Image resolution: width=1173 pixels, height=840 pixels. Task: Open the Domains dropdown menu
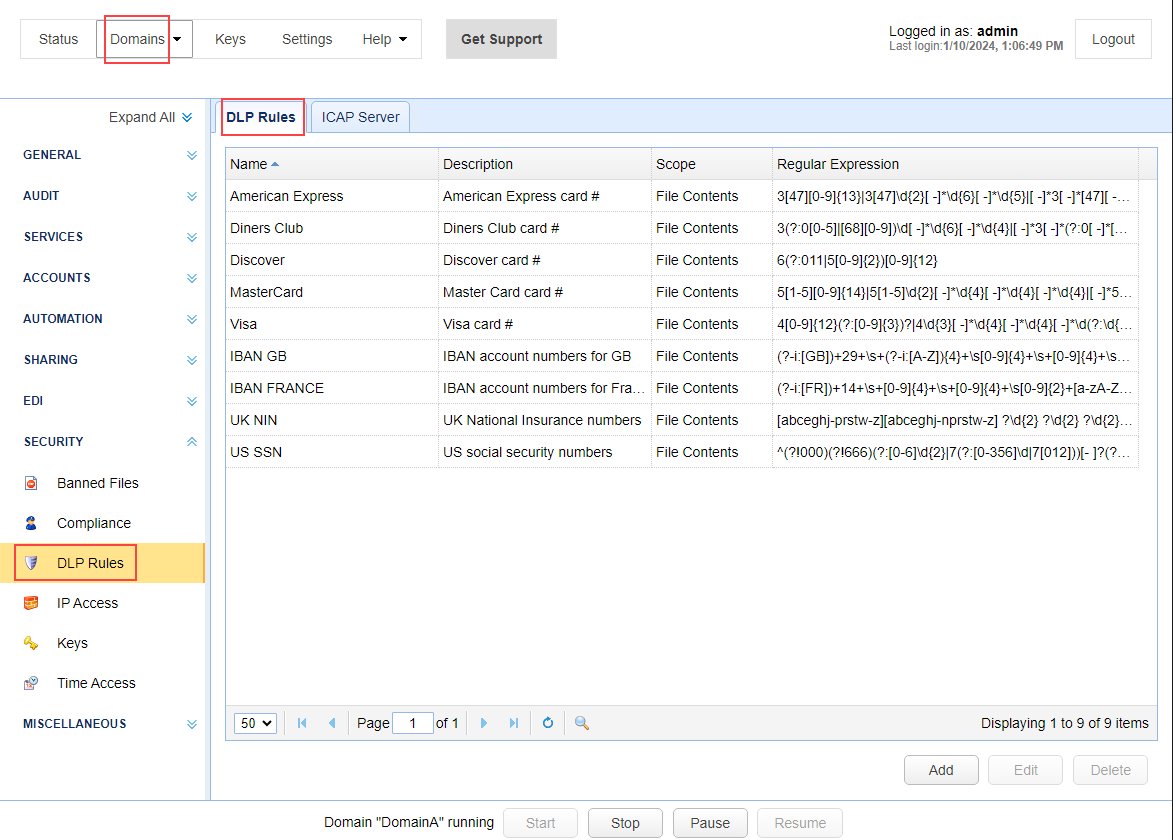[x=145, y=39]
